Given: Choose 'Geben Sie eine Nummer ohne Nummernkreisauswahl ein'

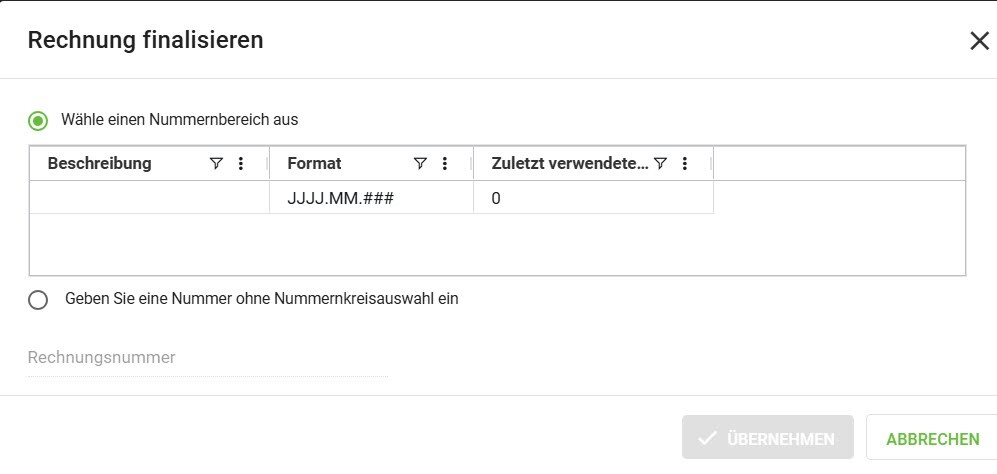Looking at the screenshot, I should click(38, 299).
